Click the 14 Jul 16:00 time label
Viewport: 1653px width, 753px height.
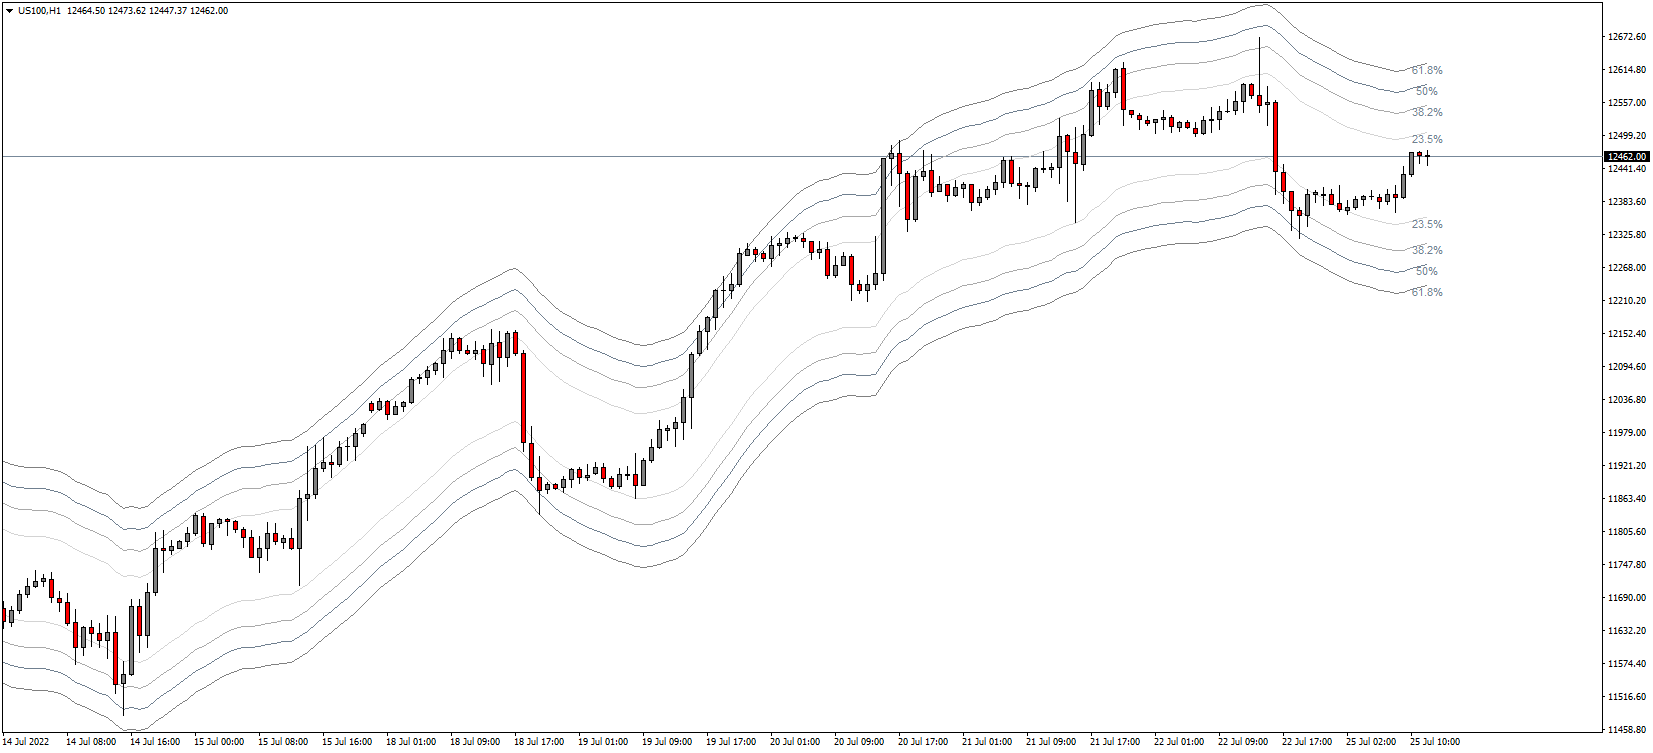click(x=155, y=742)
